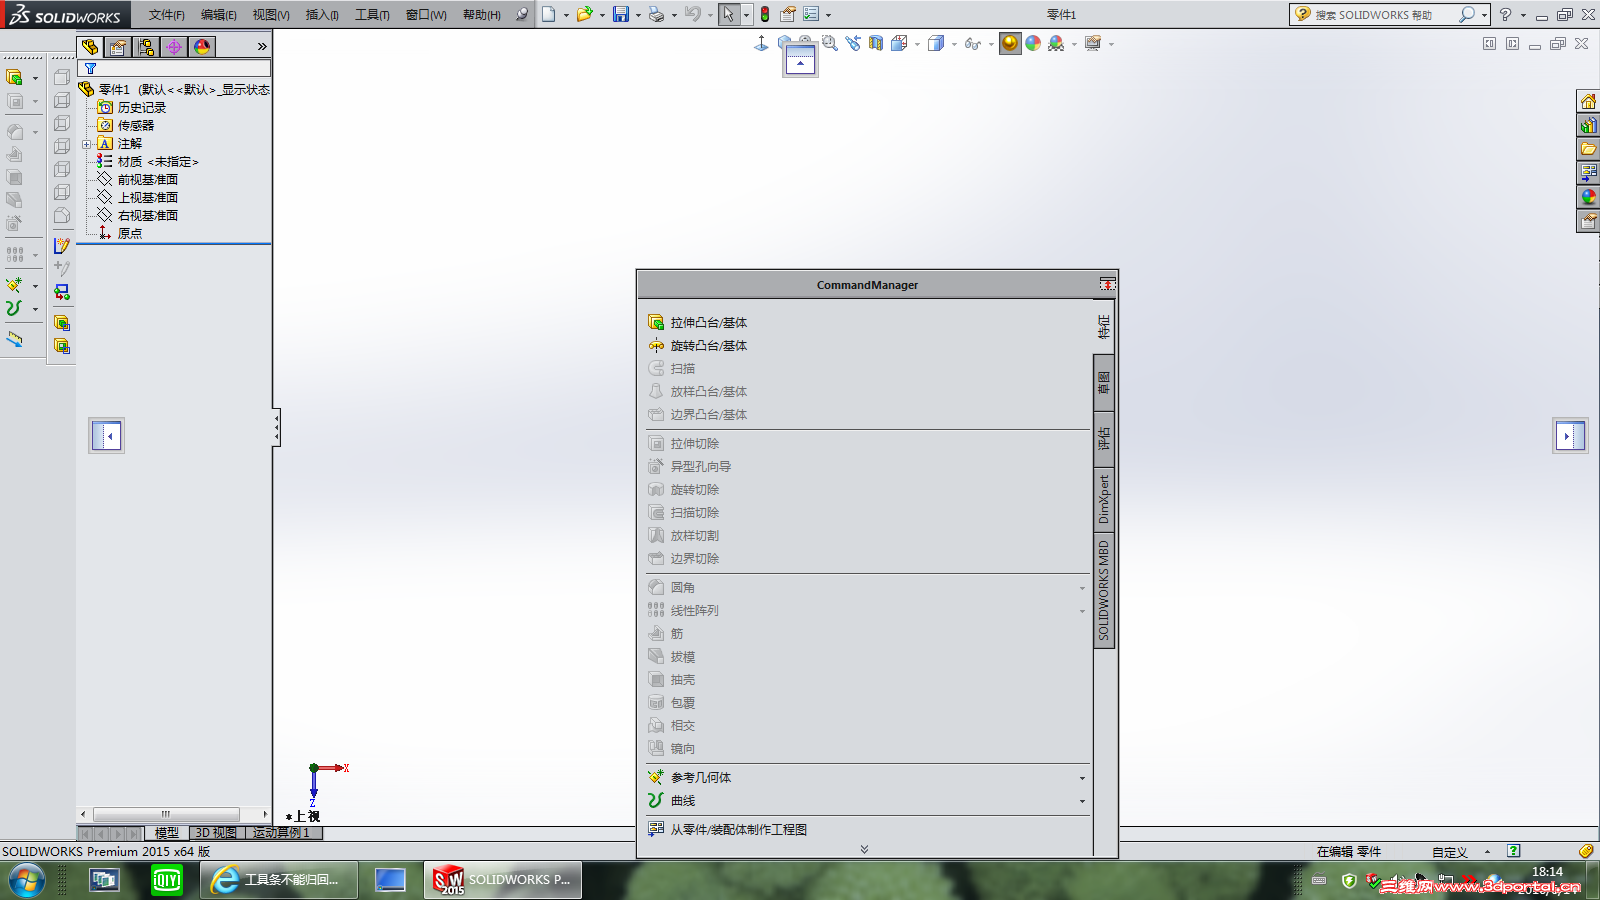
Task: Expand more CommandManager items with bottom chevron
Action: pos(864,849)
